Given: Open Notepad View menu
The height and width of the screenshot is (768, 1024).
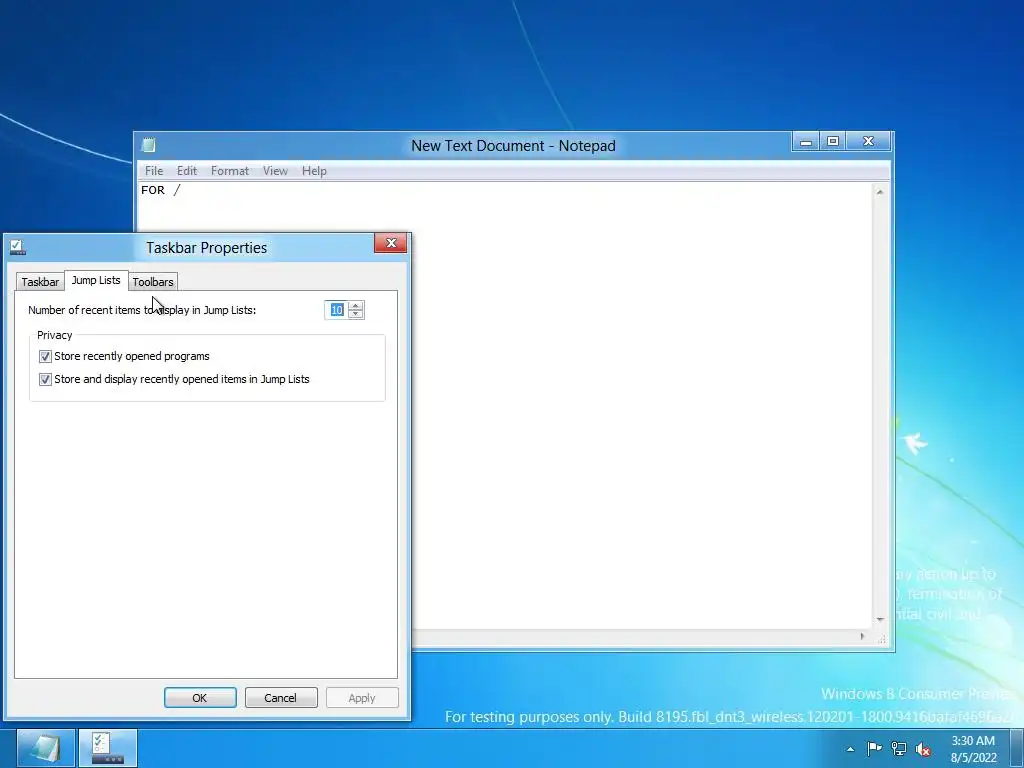Looking at the screenshot, I should [x=275, y=171].
